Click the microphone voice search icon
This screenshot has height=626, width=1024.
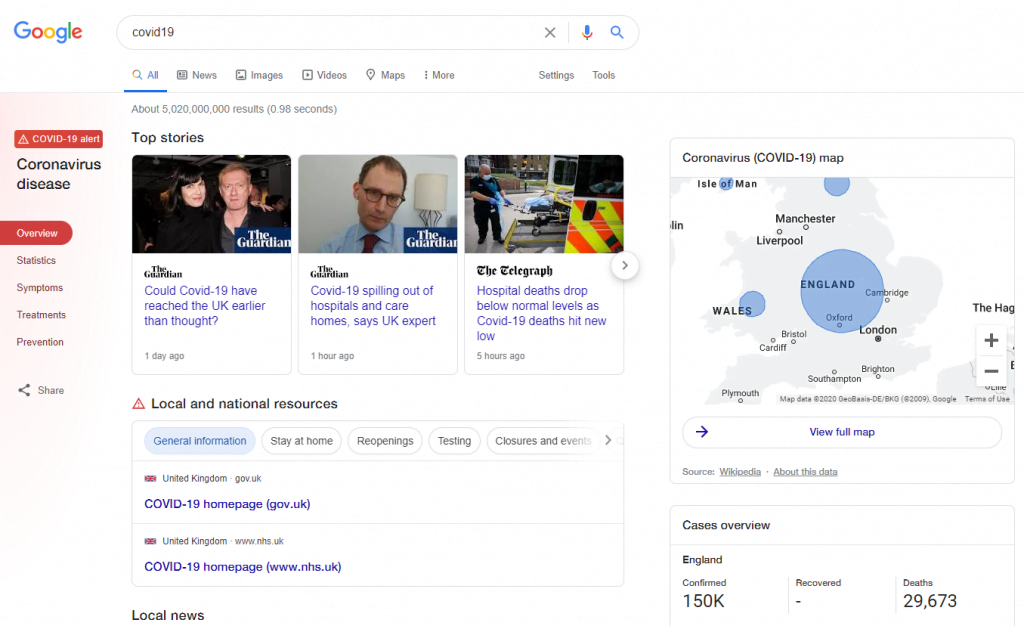(x=587, y=32)
